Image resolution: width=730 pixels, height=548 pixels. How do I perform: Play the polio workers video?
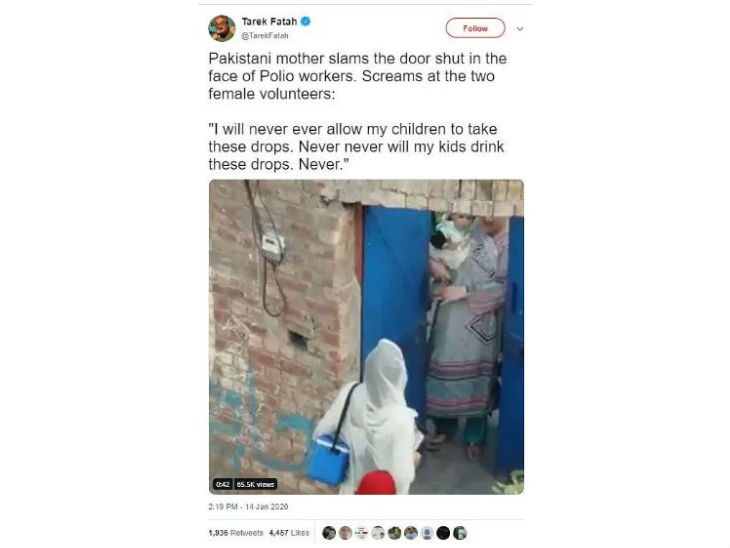pos(366,336)
